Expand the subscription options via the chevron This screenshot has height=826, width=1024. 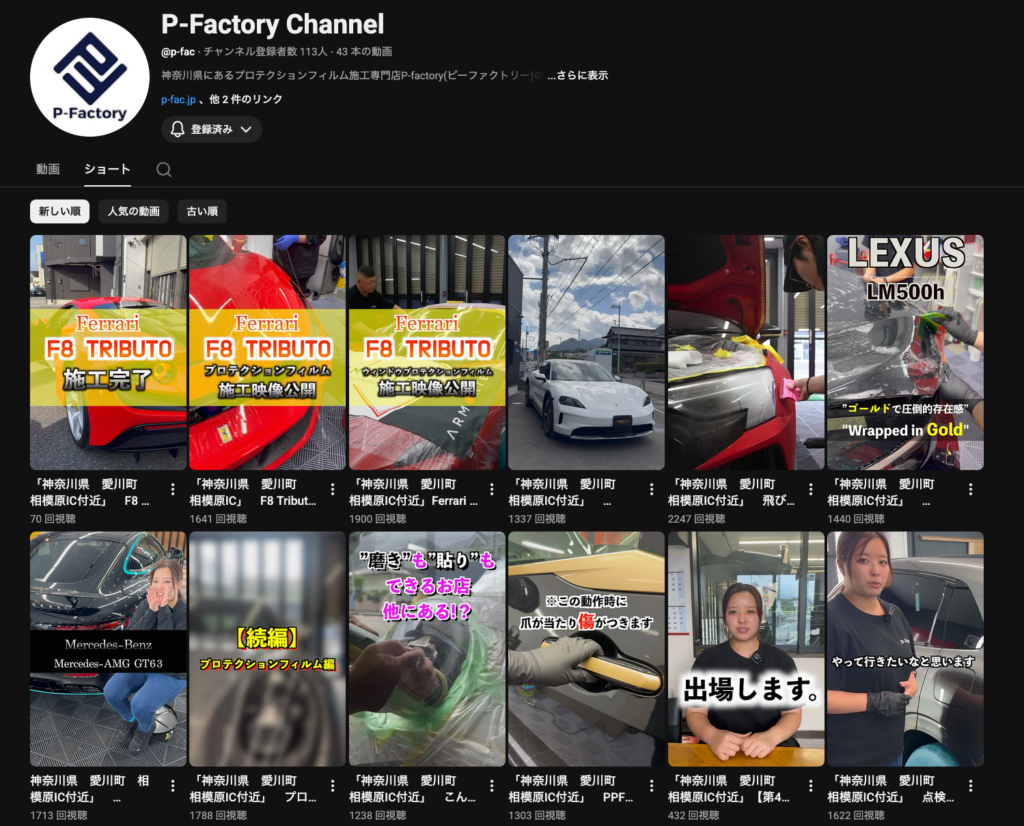coord(244,129)
